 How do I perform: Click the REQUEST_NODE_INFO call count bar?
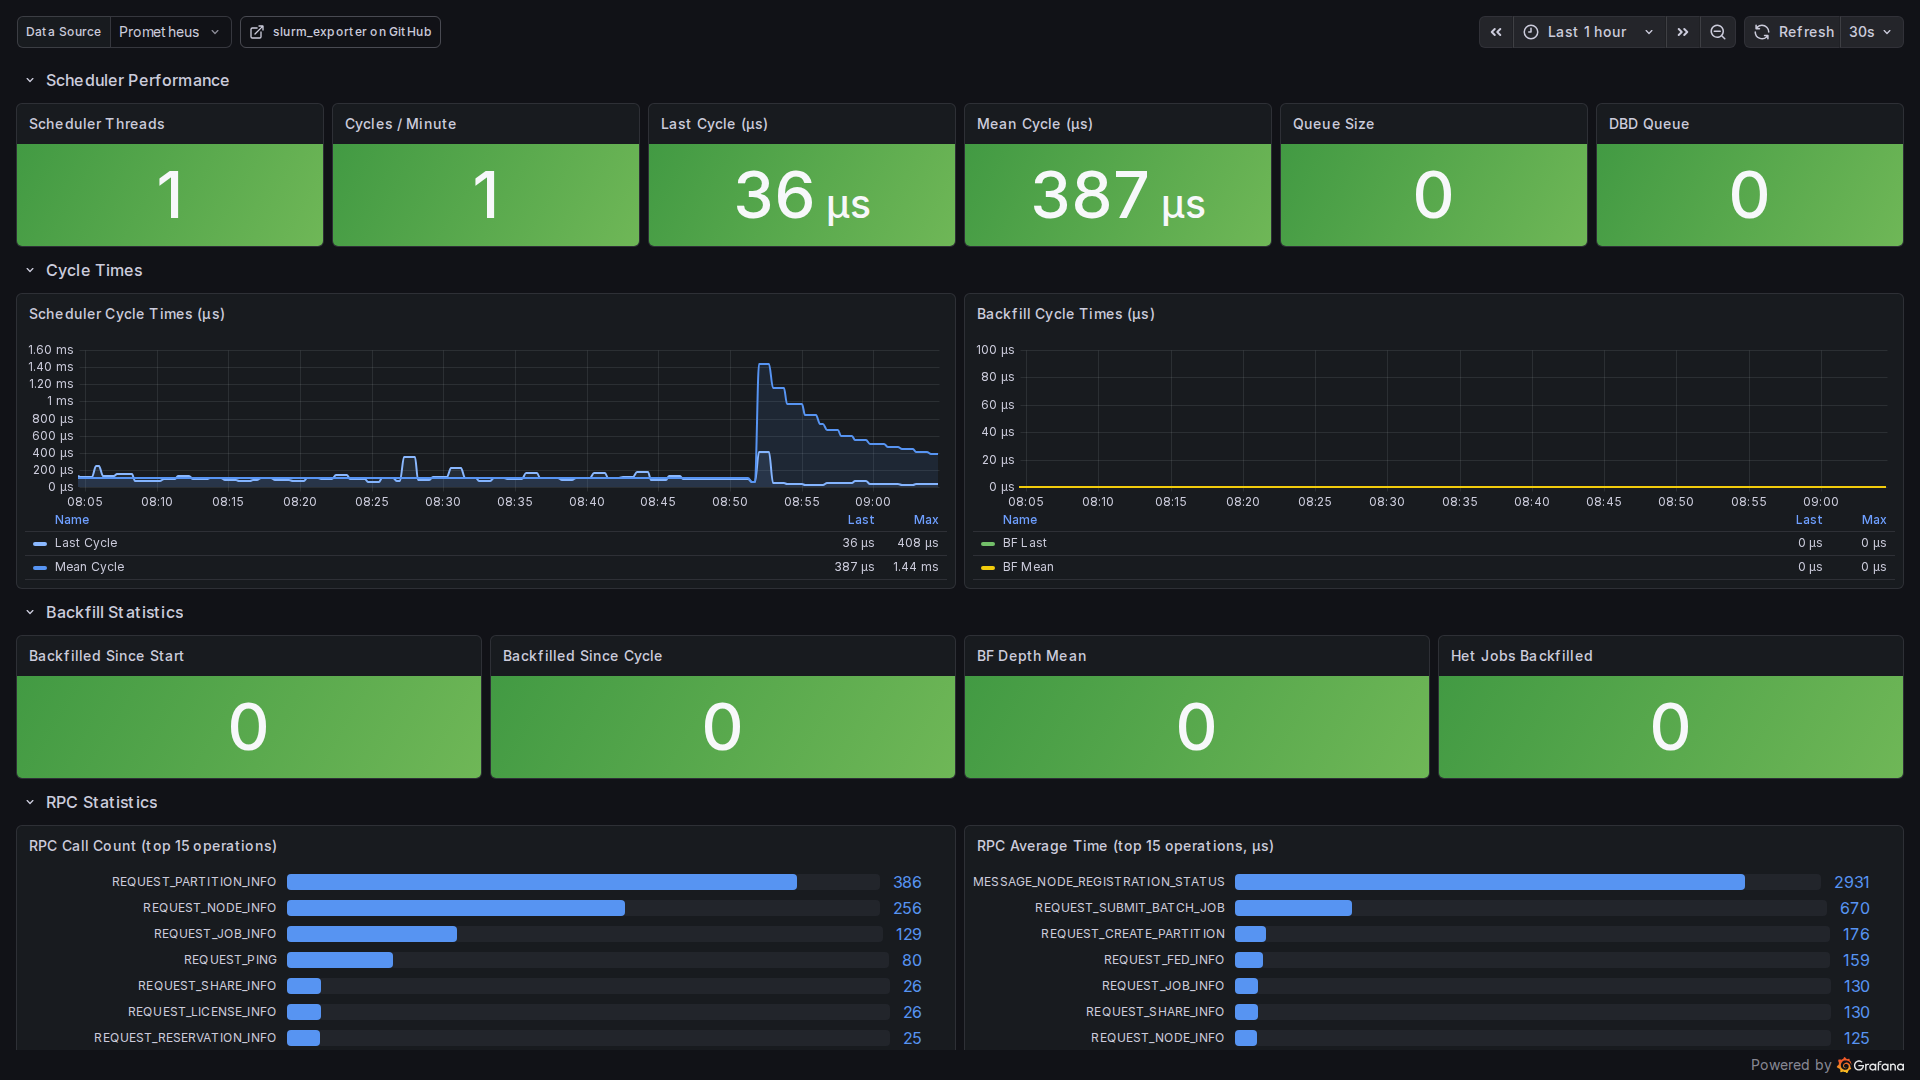[456, 908]
